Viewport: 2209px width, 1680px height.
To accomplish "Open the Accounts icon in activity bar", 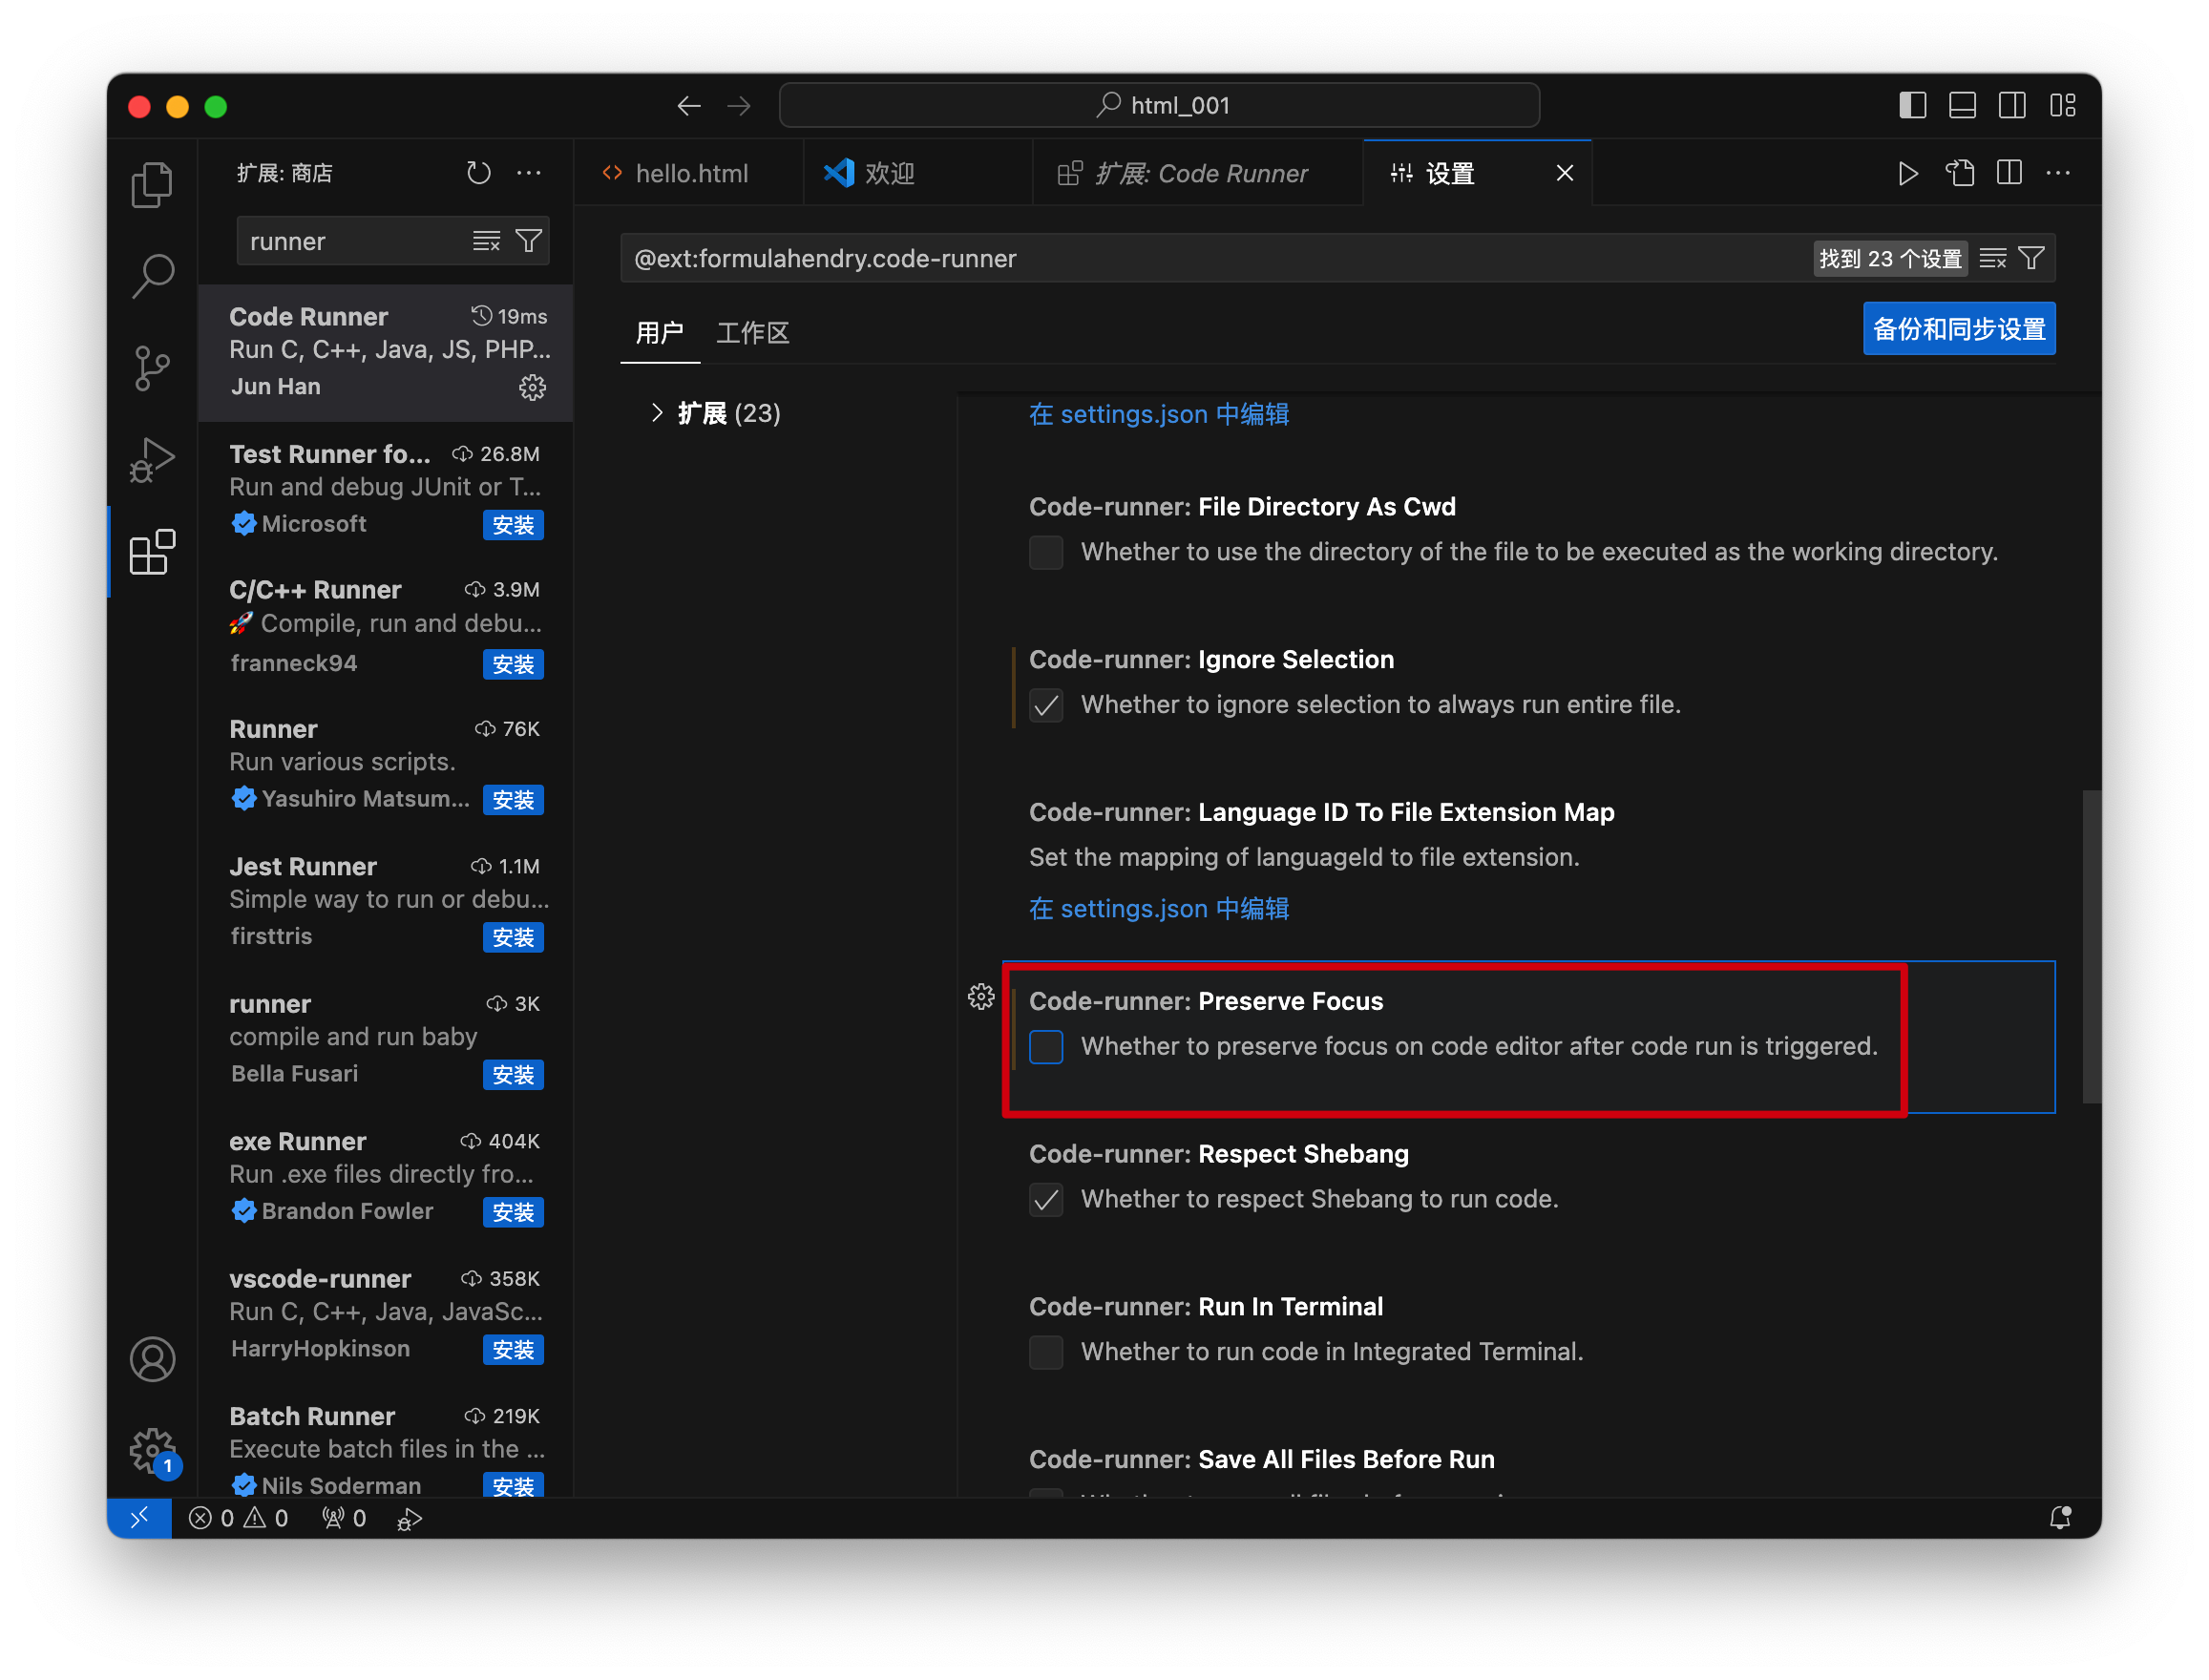I will tap(152, 1360).
